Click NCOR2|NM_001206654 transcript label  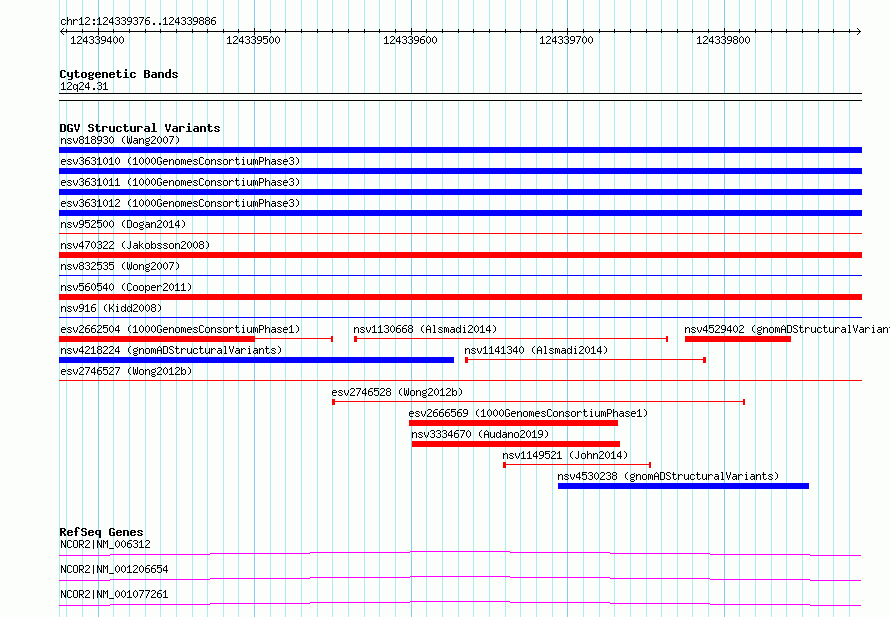point(114,569)
